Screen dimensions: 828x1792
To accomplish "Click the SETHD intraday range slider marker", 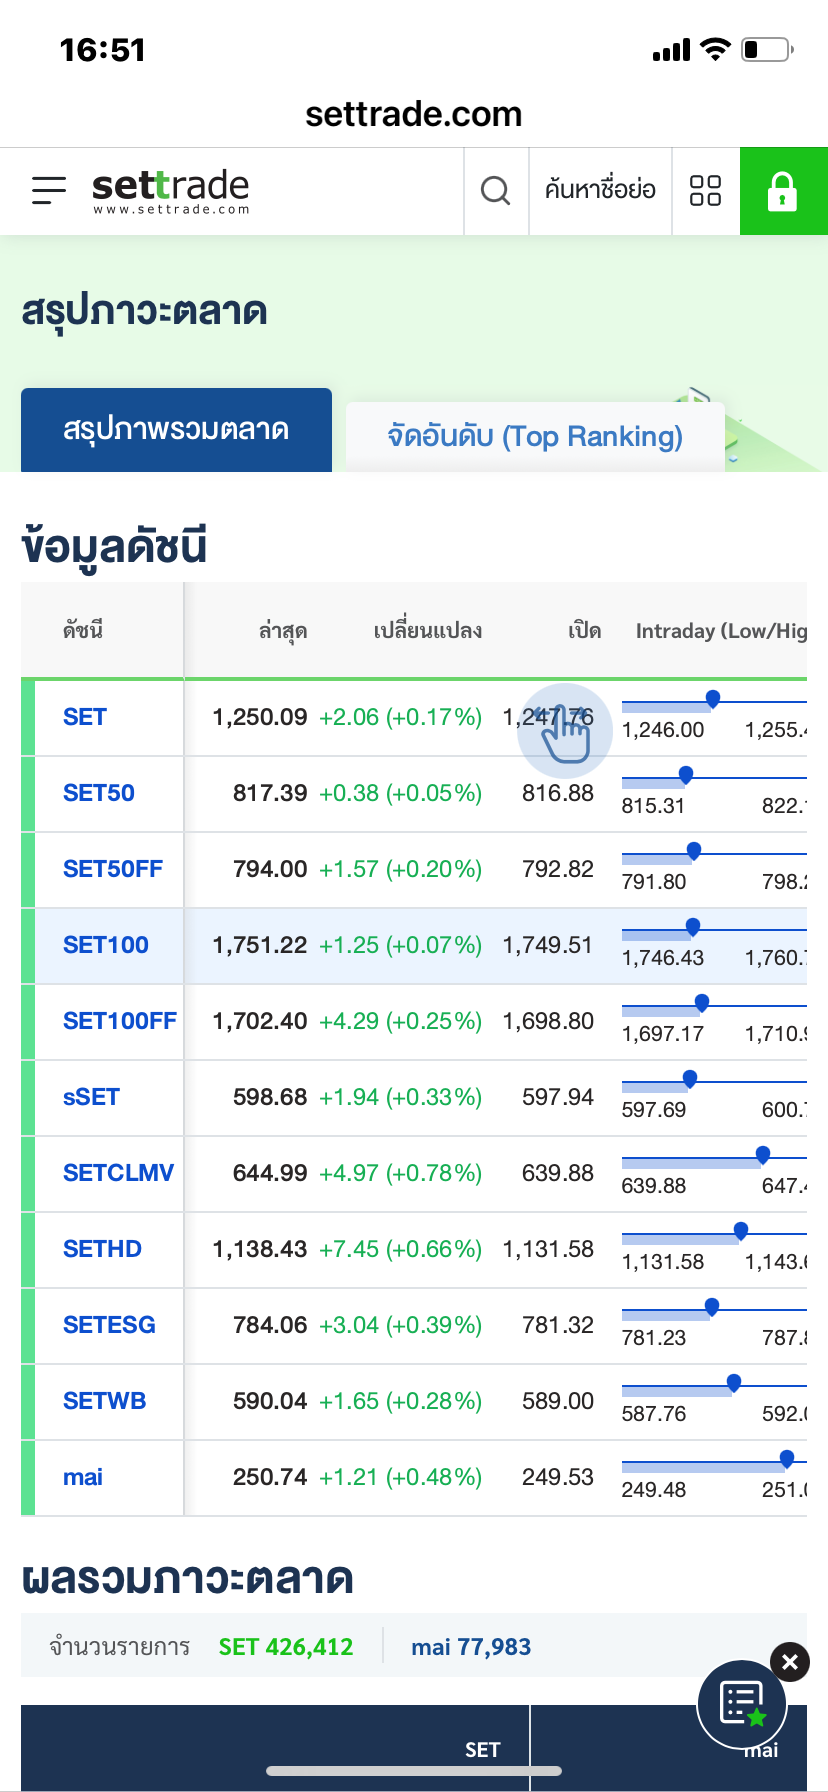I will [x=741, y=1231].
